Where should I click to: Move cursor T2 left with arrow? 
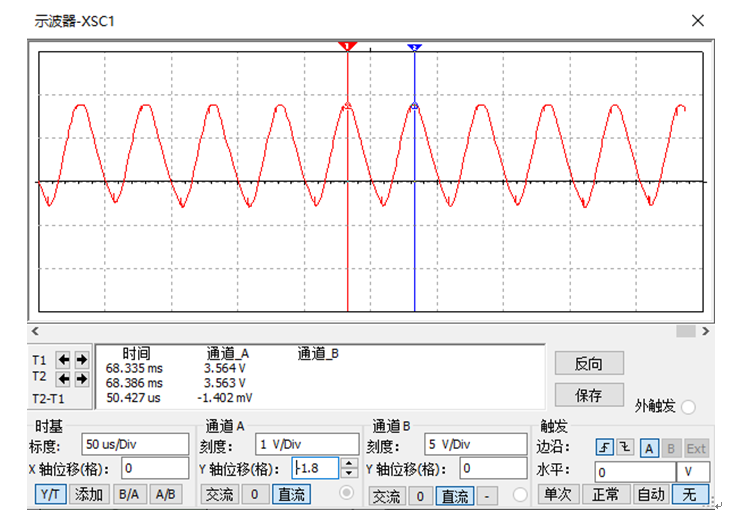(x=64, y=378)
